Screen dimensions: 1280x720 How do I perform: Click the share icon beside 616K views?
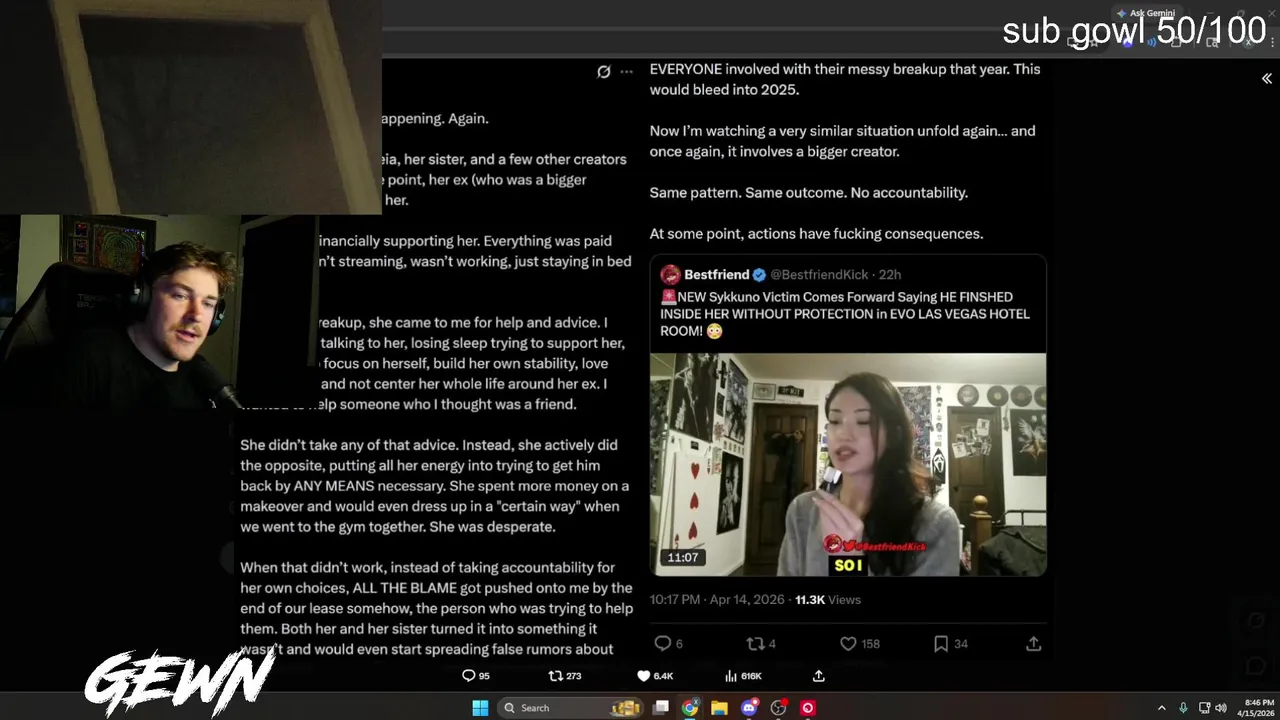pyautogui.click(x=818, y=676)
